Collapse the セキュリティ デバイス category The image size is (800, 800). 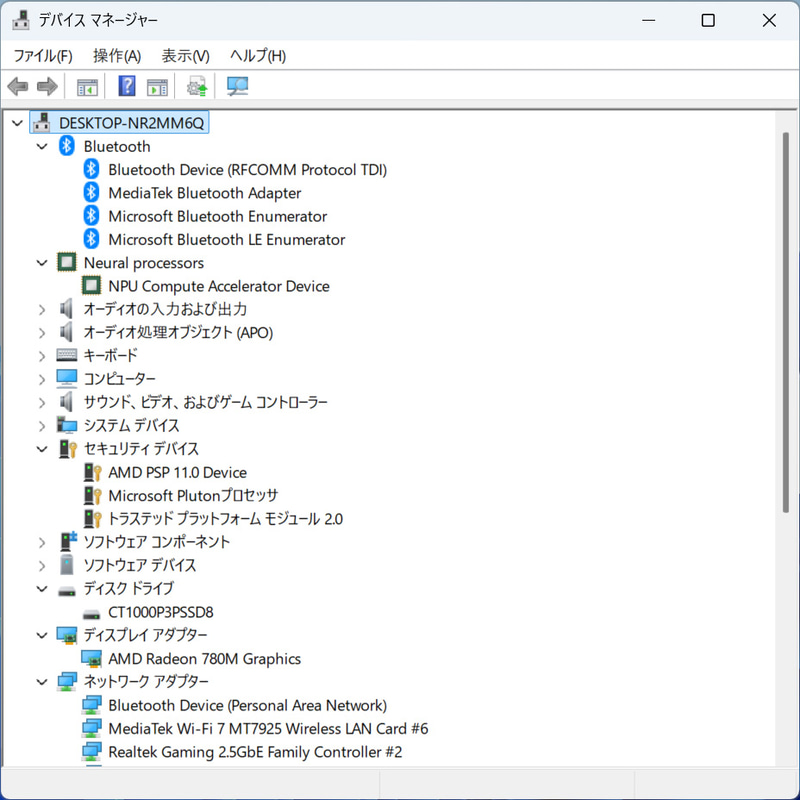[42, 448]
